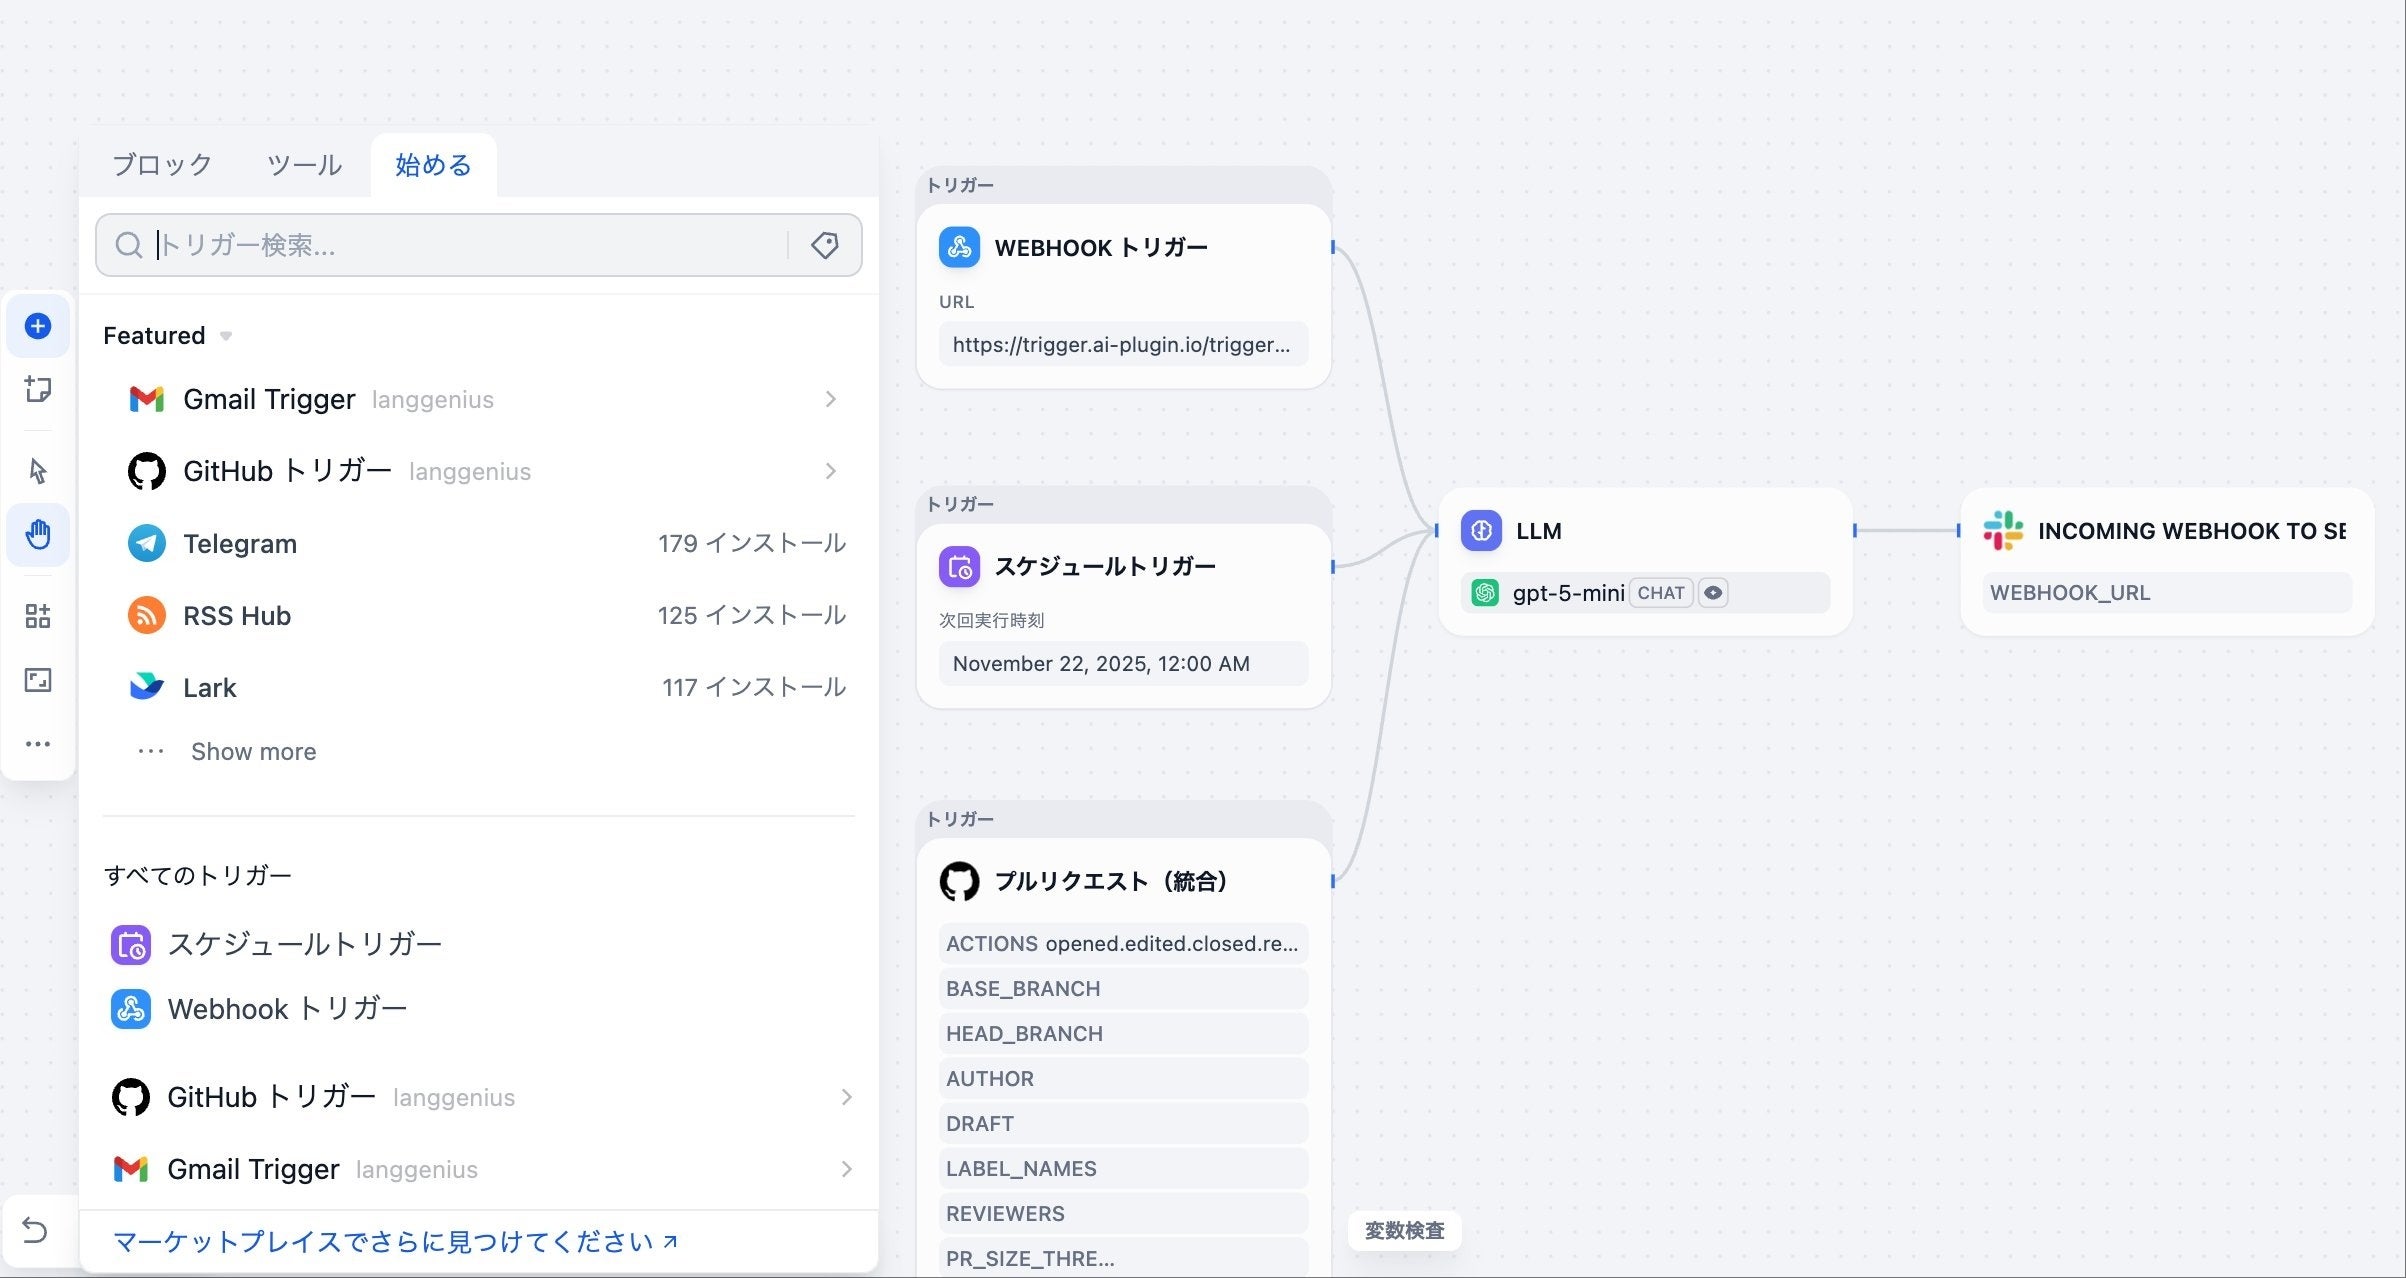
Task: Click the 変数検査 button
Action: 1404,1231
